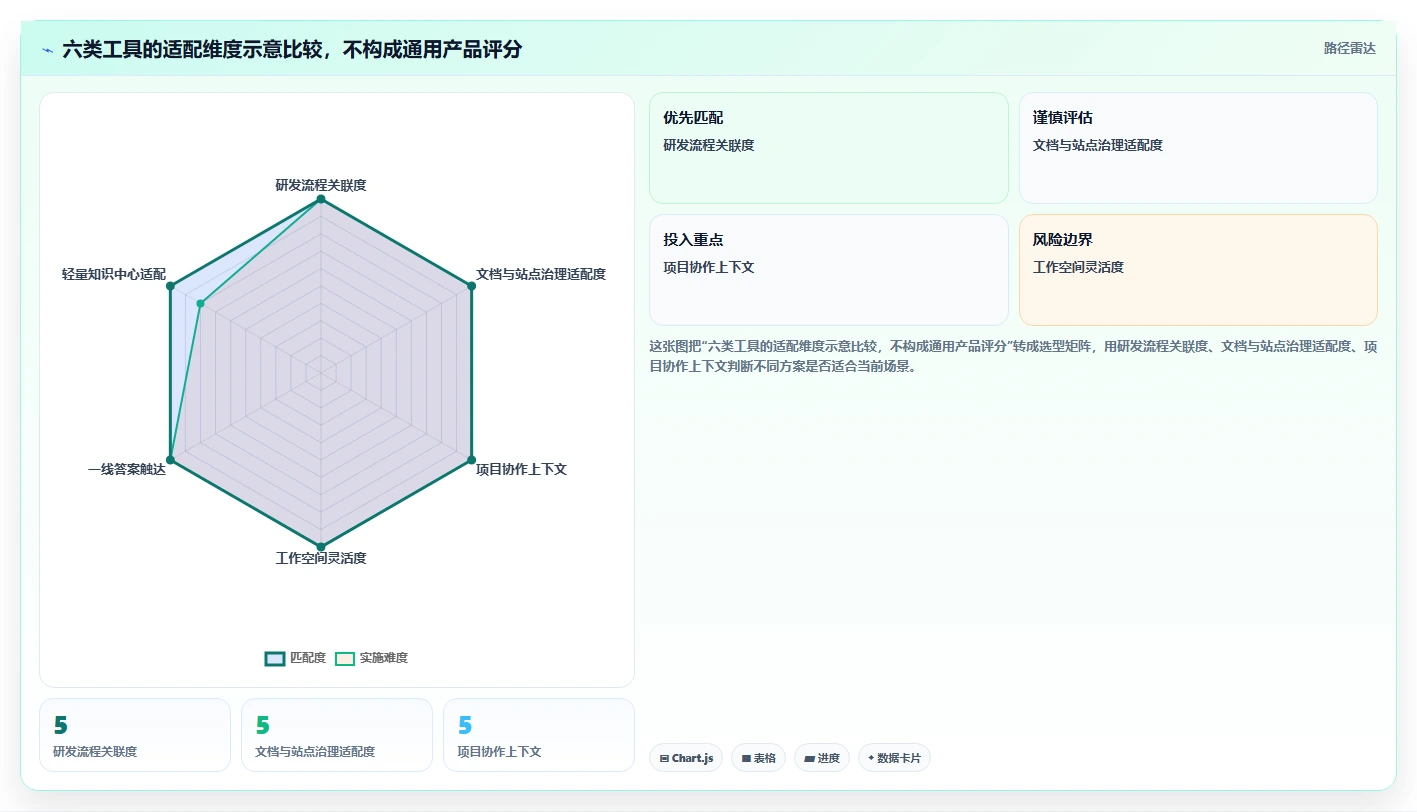Select the 文档与站点治理适配度 stat card
Image resolution: width=1417 pixels, height=812 pixels.
point(337,735)
